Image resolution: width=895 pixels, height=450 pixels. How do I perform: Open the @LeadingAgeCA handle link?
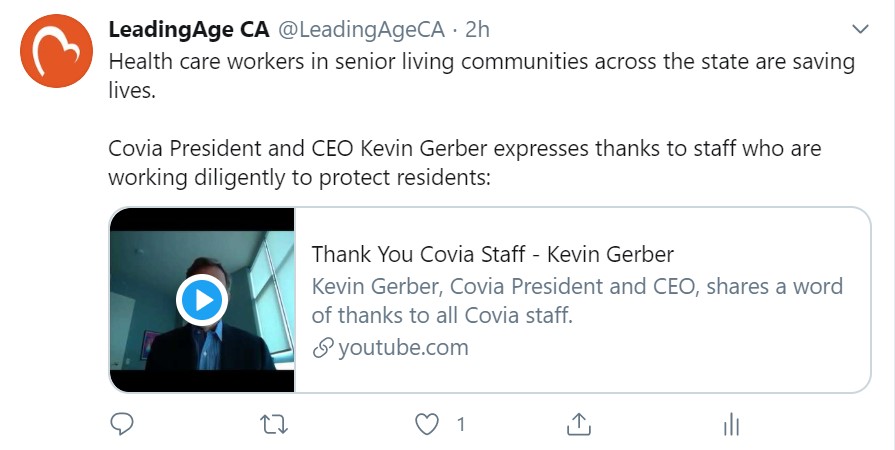(361, 30)
